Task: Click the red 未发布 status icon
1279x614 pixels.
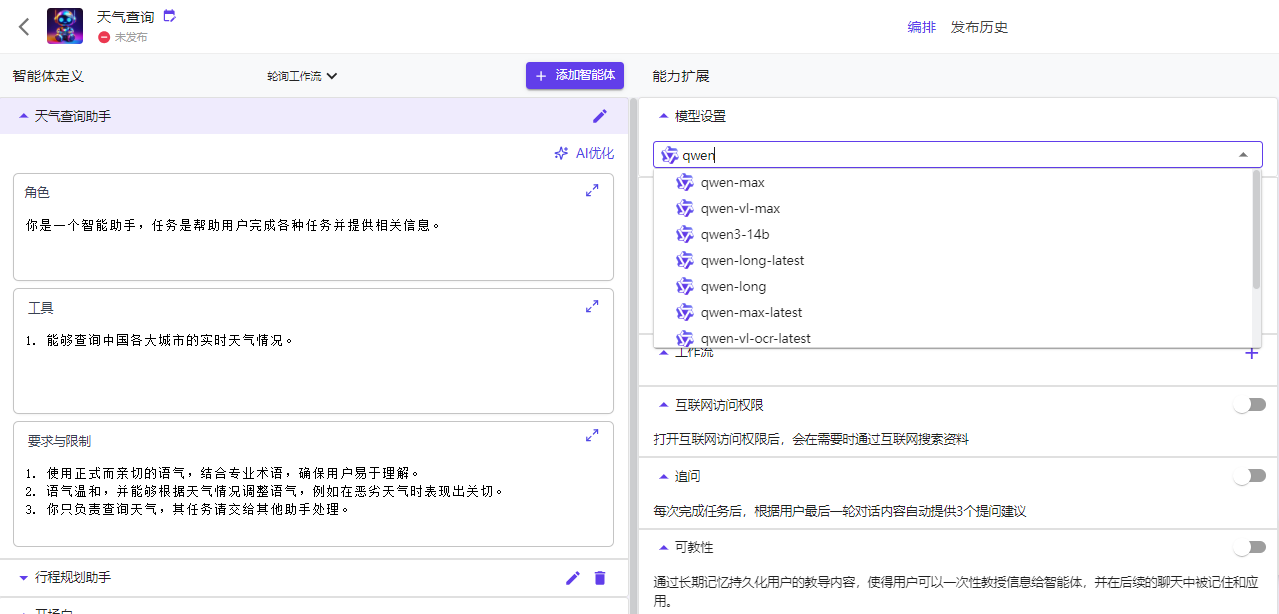Action: [x=104, y=37]
